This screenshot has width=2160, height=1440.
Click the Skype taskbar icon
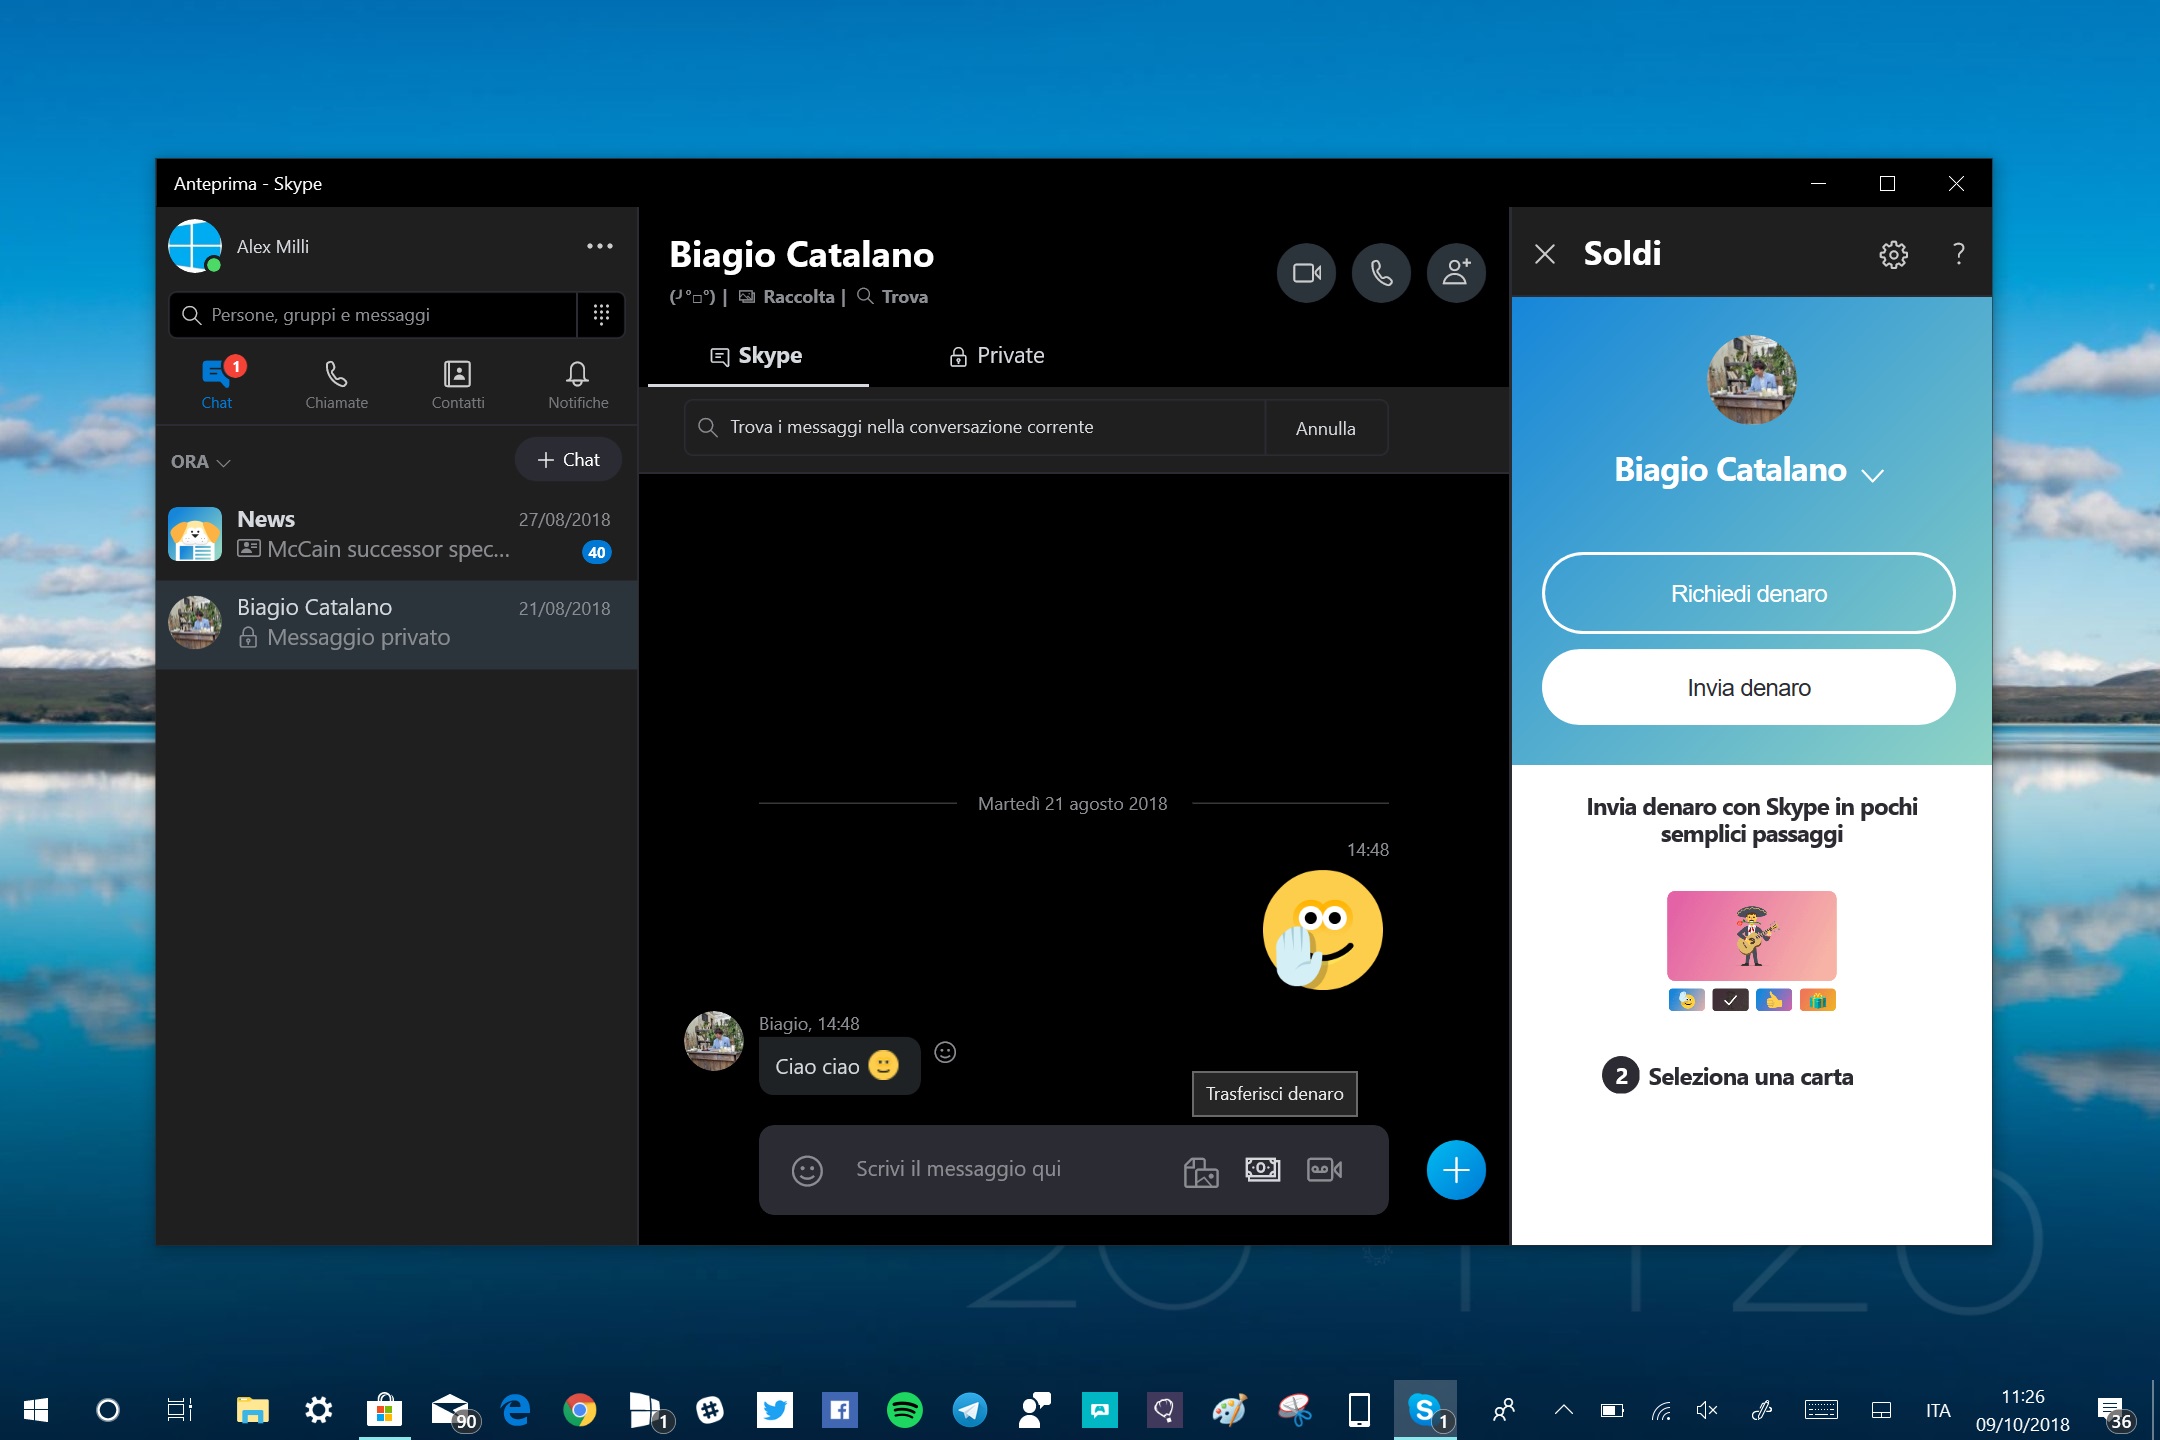[x=1425, y=1410]
